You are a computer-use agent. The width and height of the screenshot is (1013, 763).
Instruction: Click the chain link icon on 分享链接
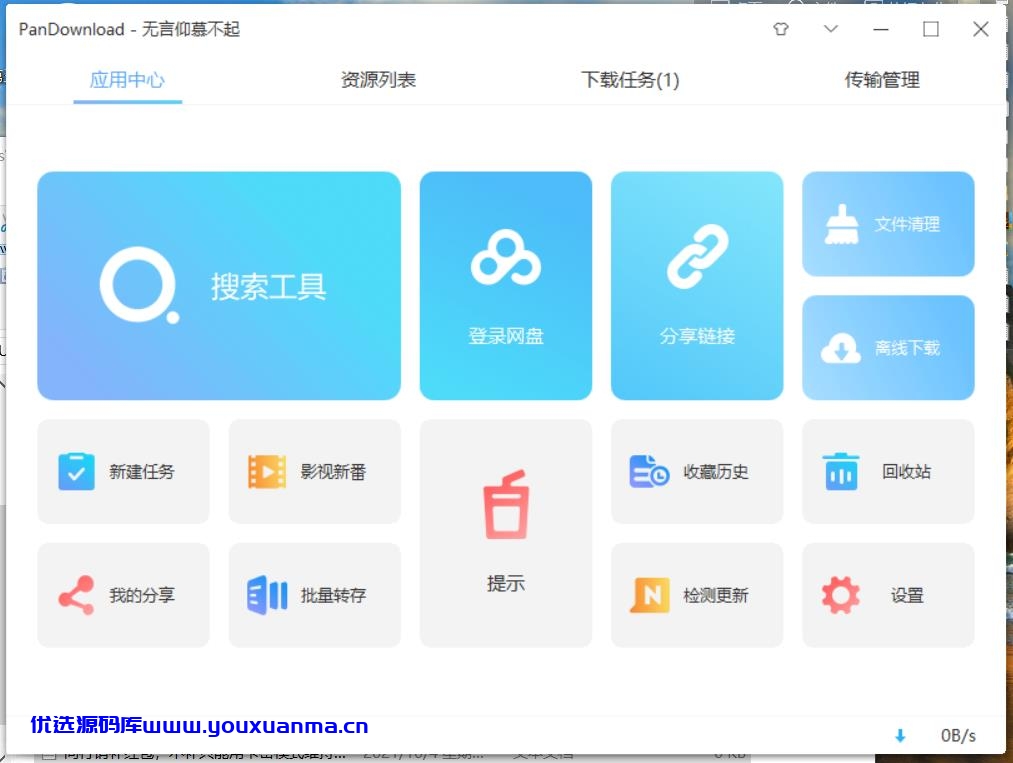[x=697, y=256]
